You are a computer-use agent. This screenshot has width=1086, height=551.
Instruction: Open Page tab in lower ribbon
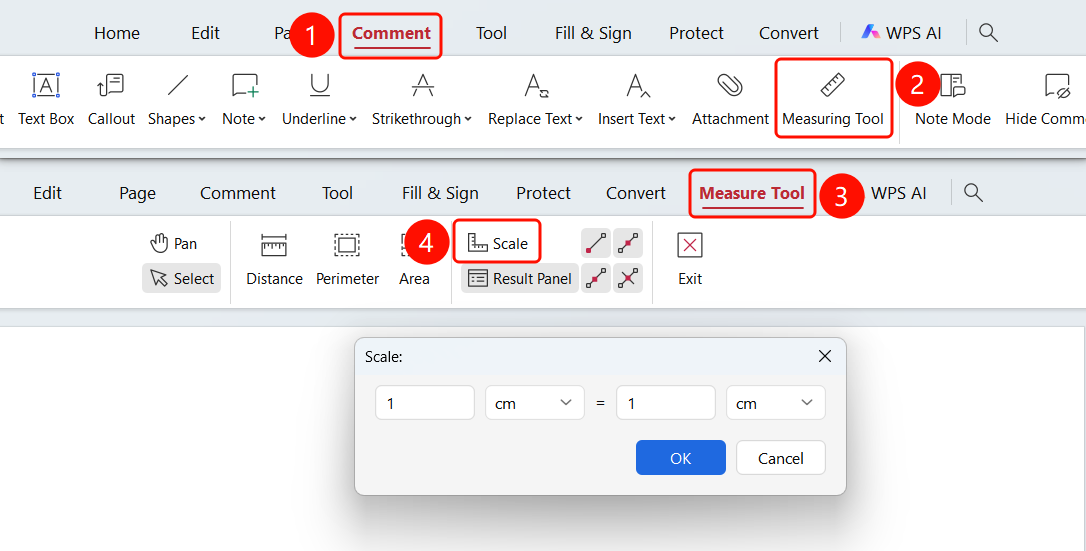point(137,192)
